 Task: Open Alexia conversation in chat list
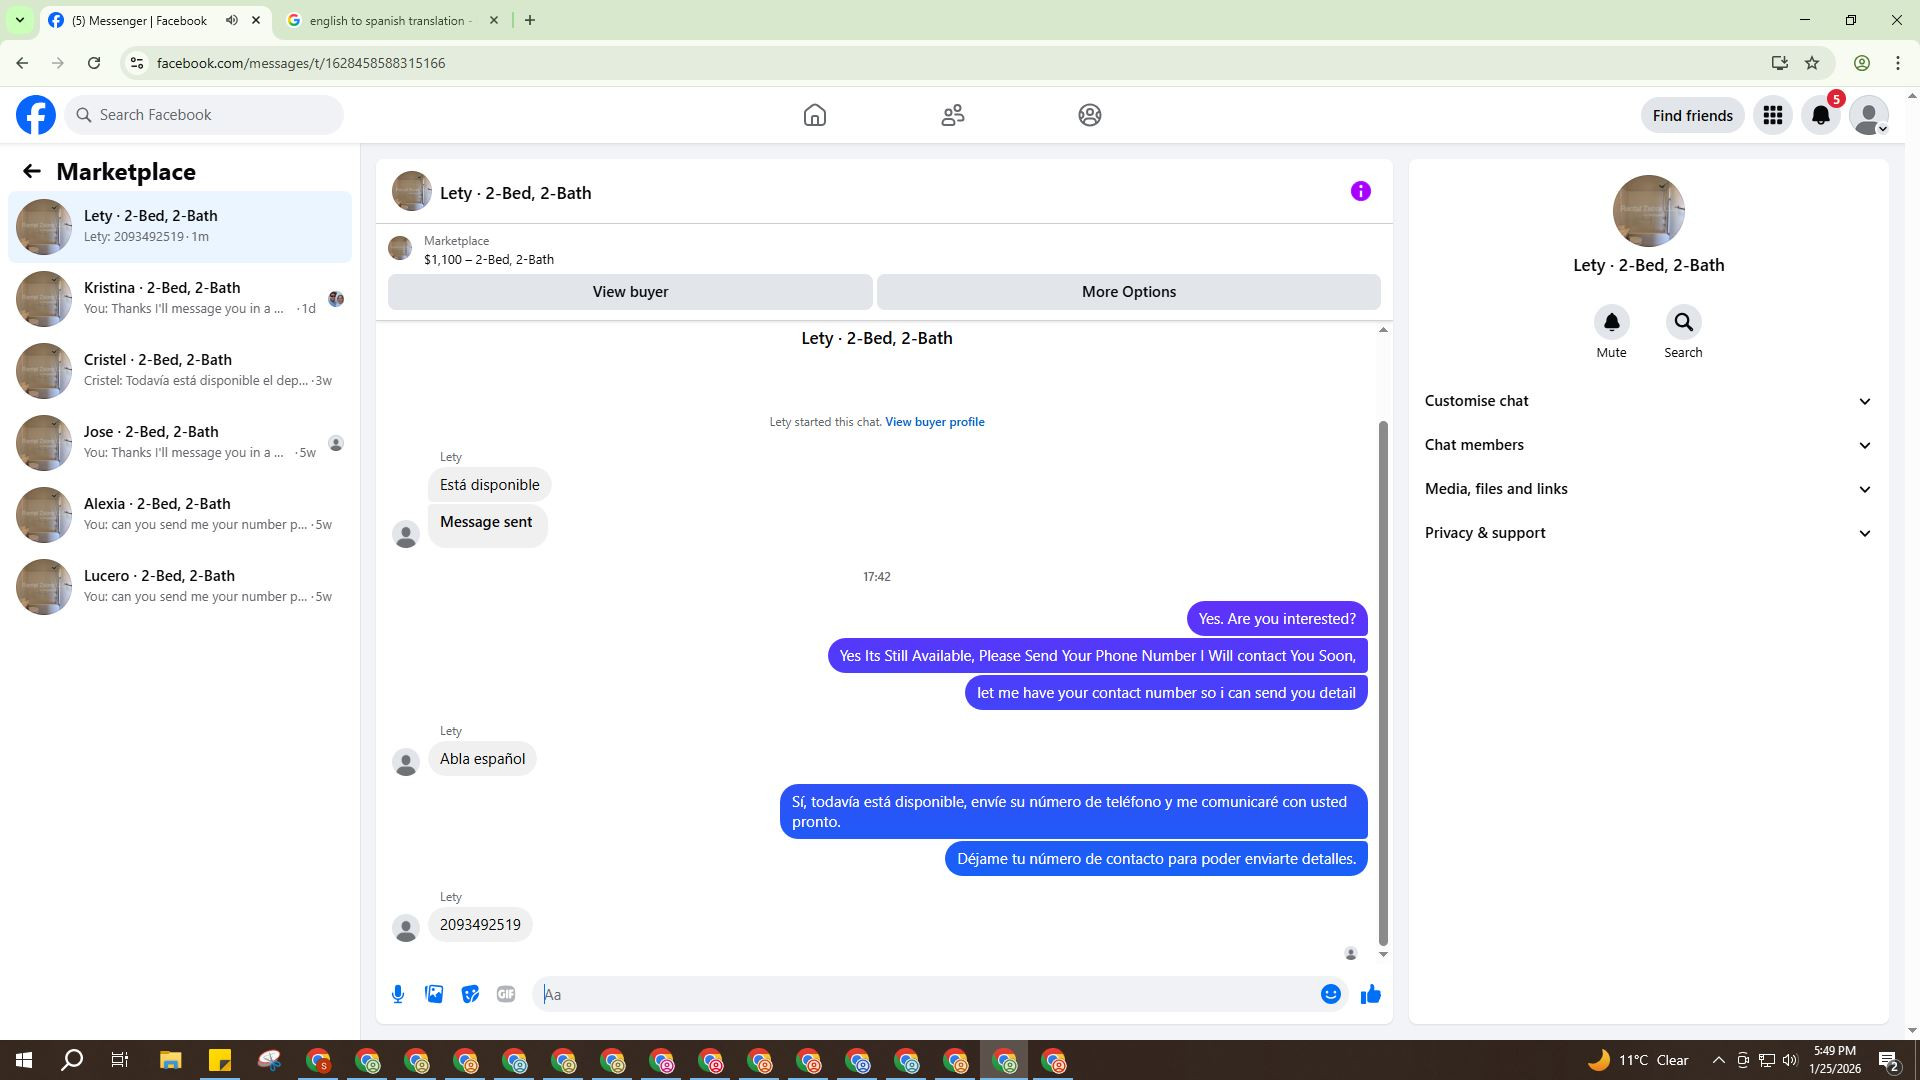click(x=180, y=515)
